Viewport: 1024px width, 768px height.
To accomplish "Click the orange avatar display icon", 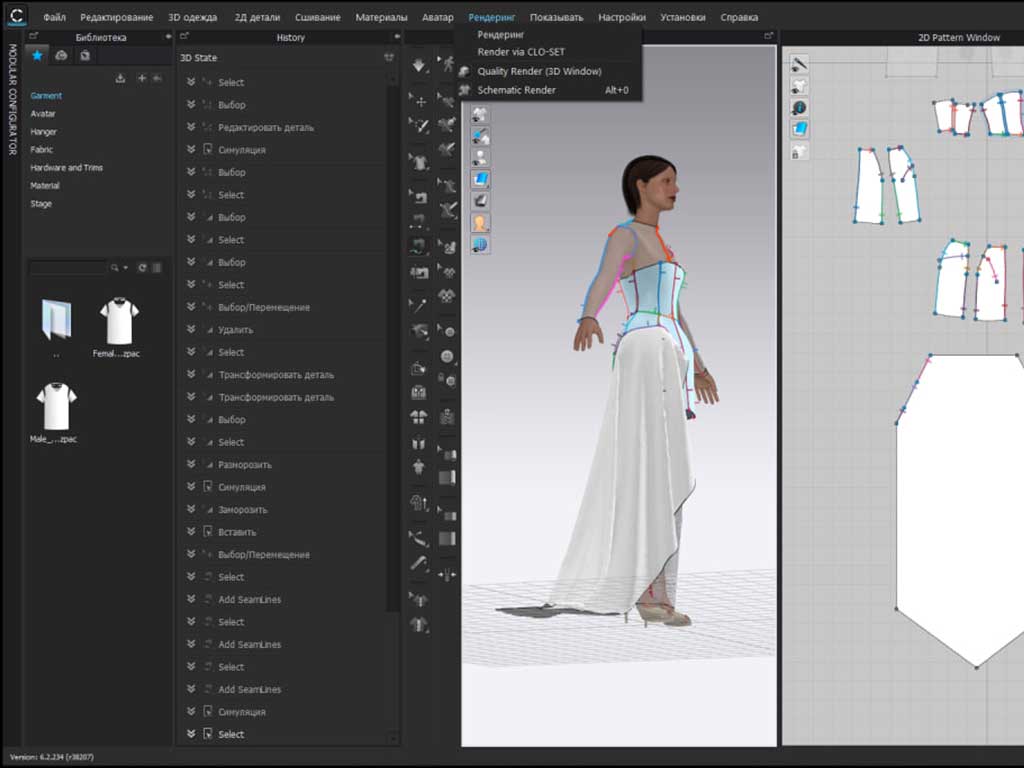I will click(x=481, y=223).
